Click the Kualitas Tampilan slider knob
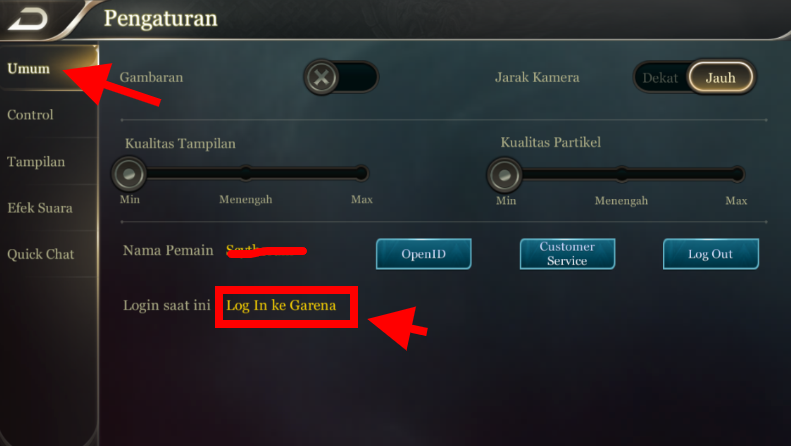 129,174
